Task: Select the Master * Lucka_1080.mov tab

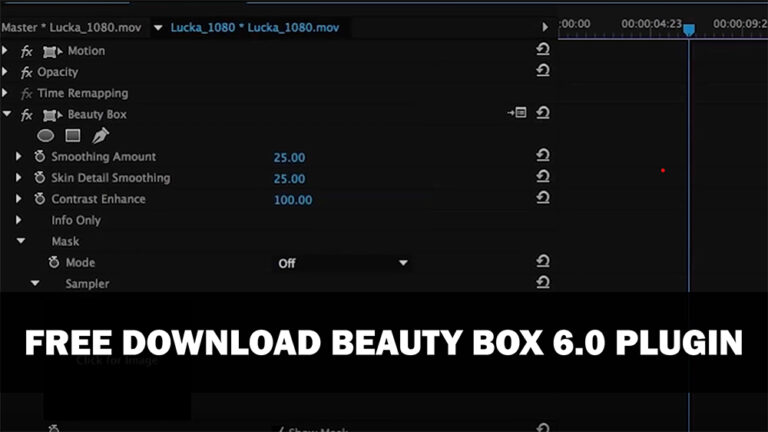Action: 72,27
